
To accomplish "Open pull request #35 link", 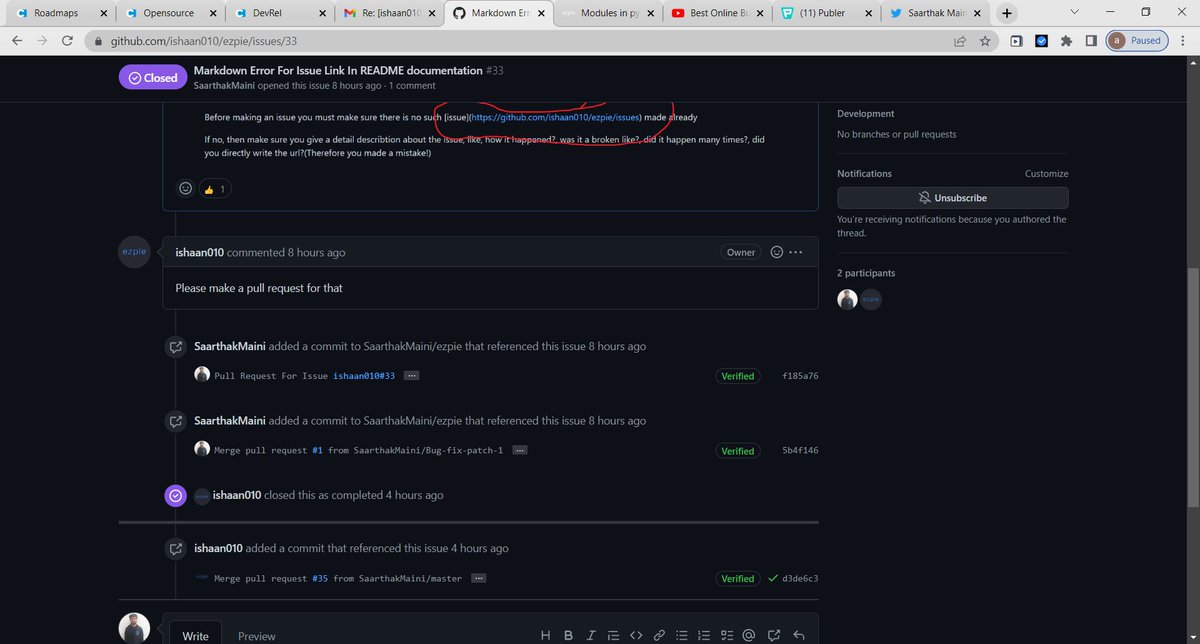I will [x=320, y=579].
